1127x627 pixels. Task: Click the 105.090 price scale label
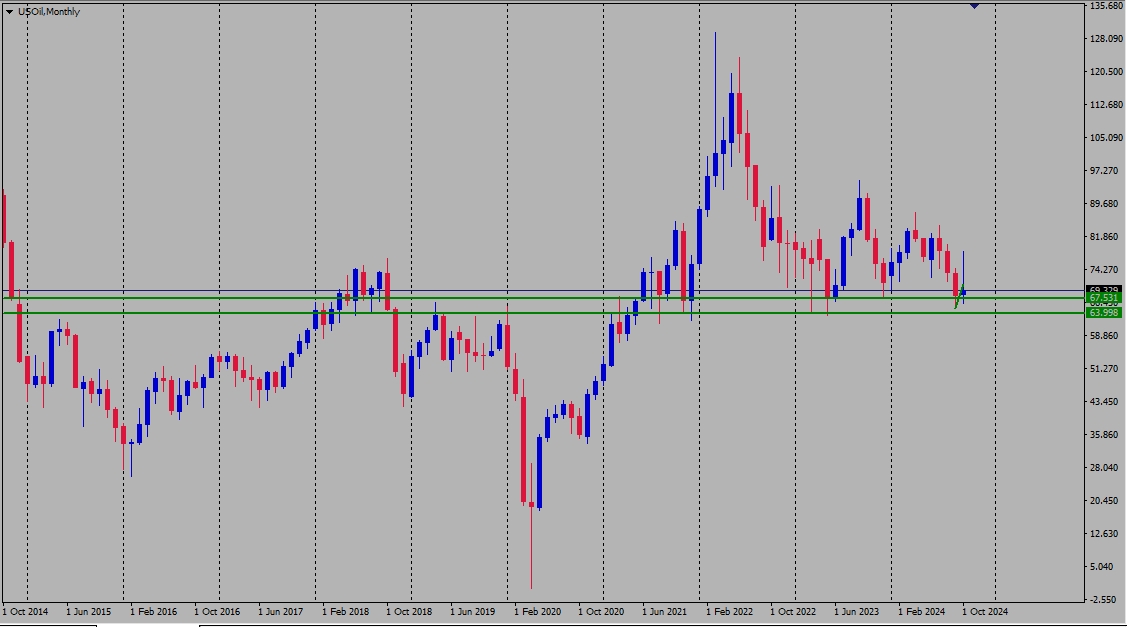(x=1106, y=138)
